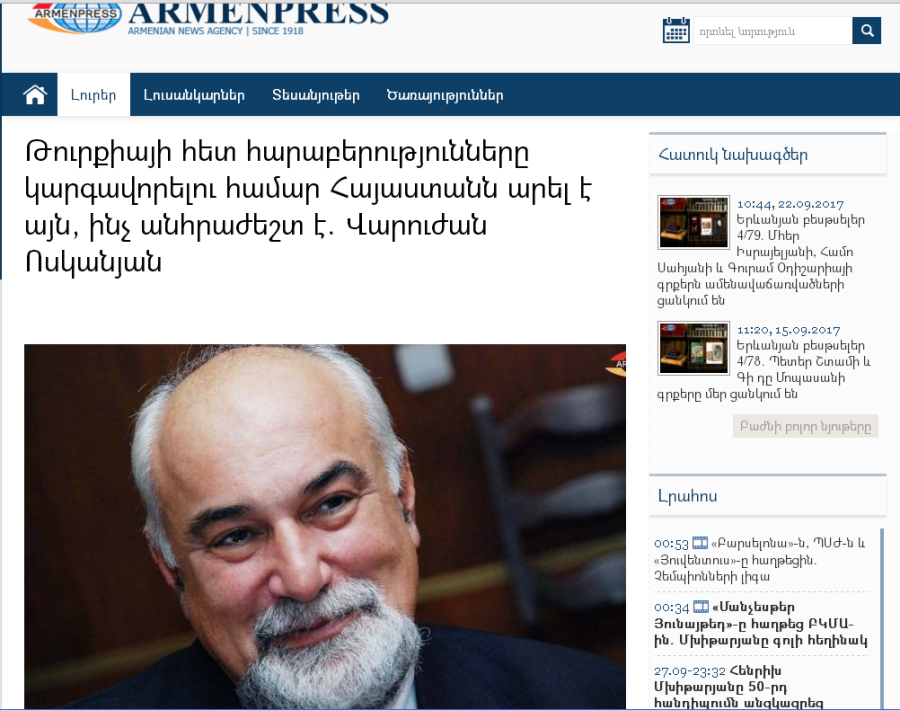Viewport: 900px width, 710px height.
Task: Click video icon beside 00:34 news item
Action: click(x=701, y=607)
